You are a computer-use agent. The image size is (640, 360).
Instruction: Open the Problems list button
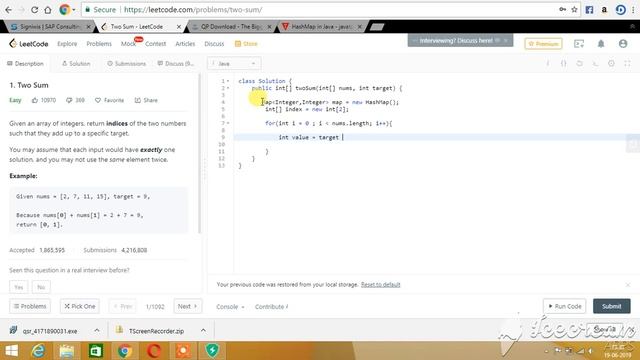pyautogui.click(x=30, y=306)
